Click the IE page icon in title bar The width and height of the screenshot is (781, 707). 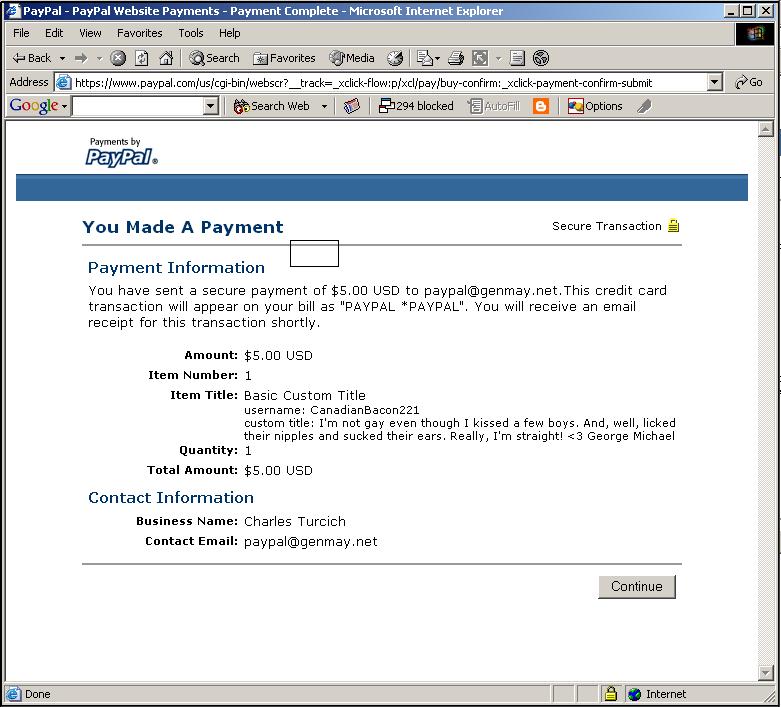13,11
